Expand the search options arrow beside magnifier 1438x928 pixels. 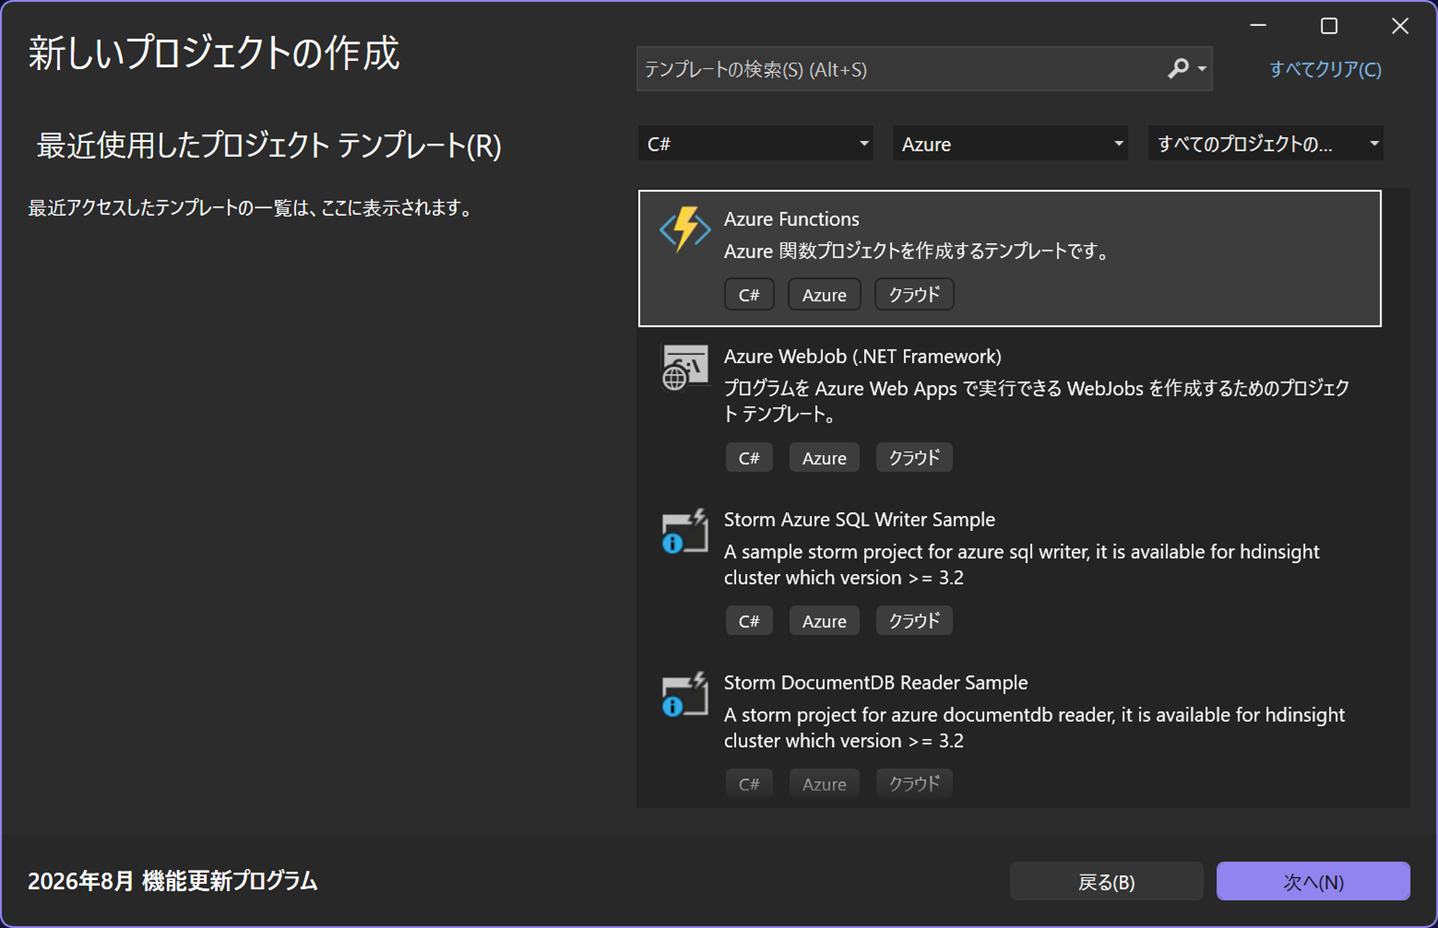(x=1202, y=69)
